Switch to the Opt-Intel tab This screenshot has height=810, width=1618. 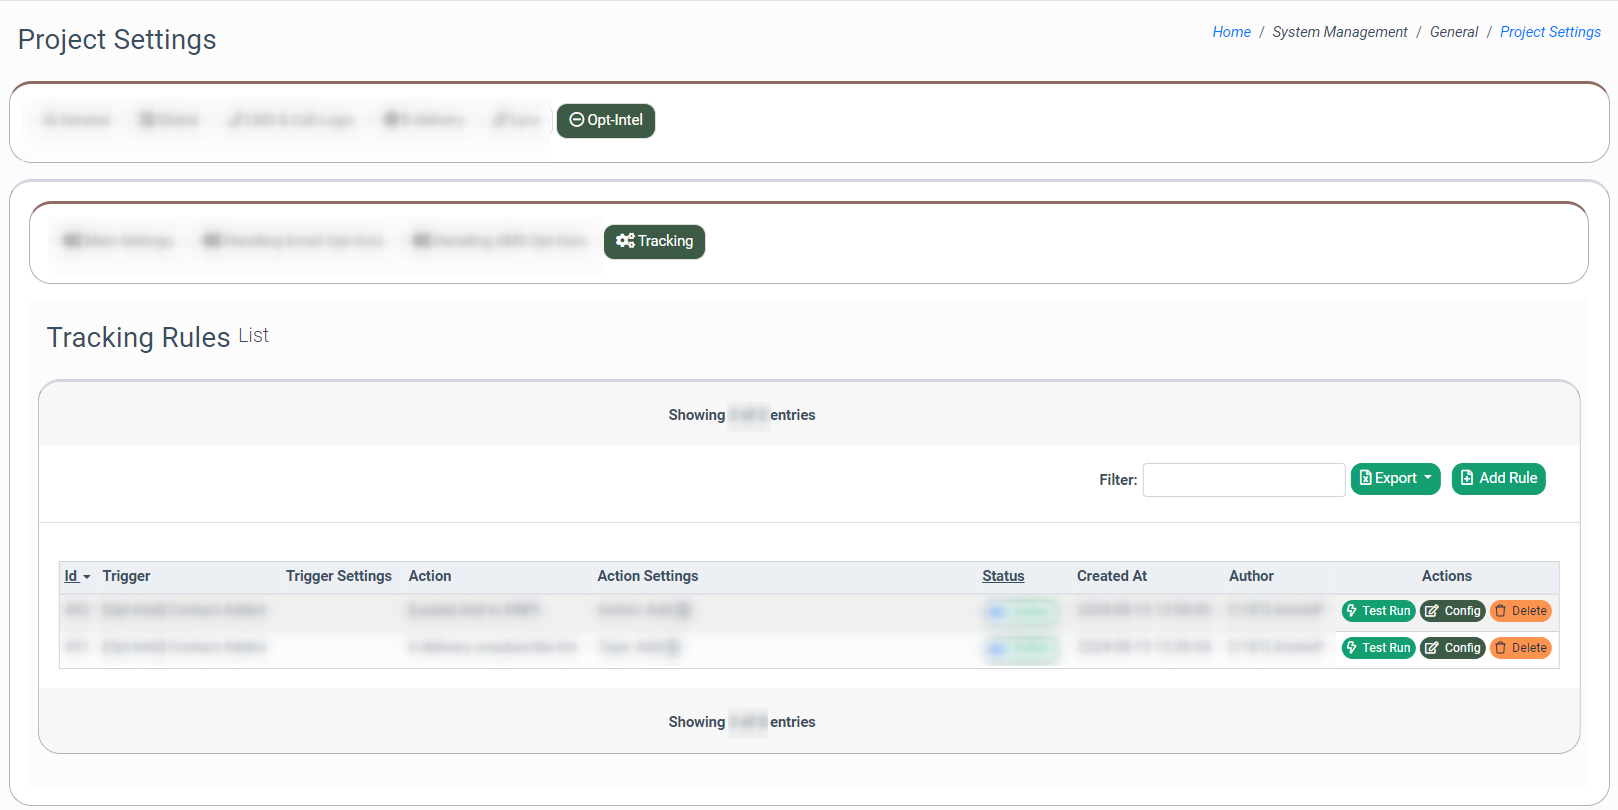[605, 121]
